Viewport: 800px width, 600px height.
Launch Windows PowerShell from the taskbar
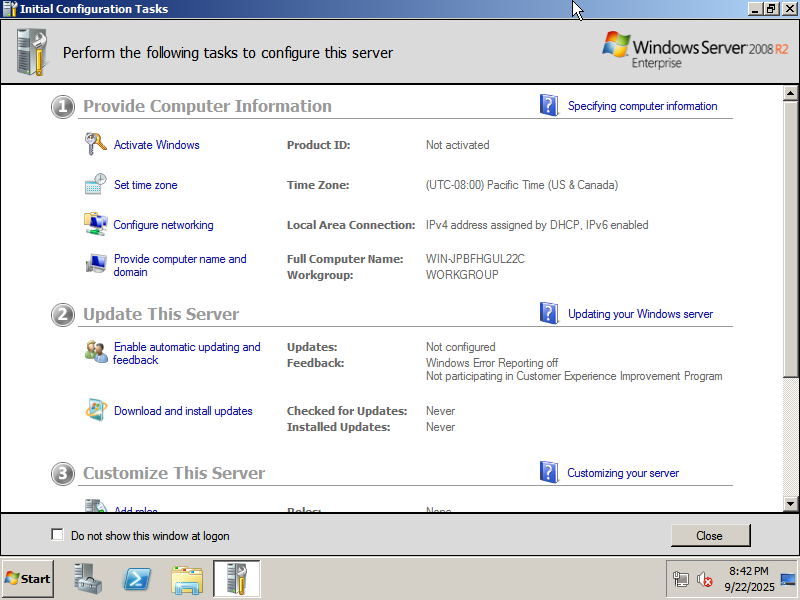pos(137,579)
